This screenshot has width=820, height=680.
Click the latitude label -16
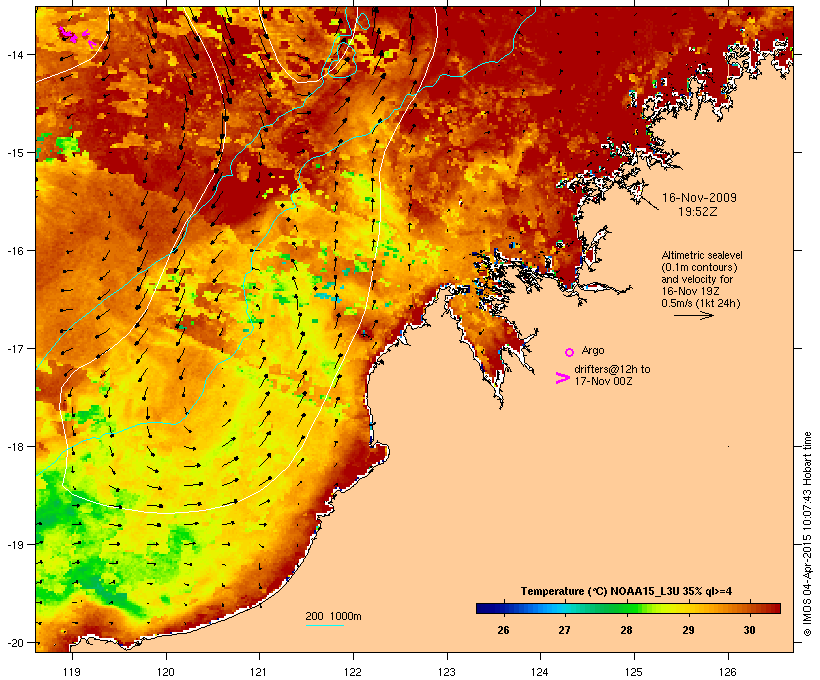[14, 251]
